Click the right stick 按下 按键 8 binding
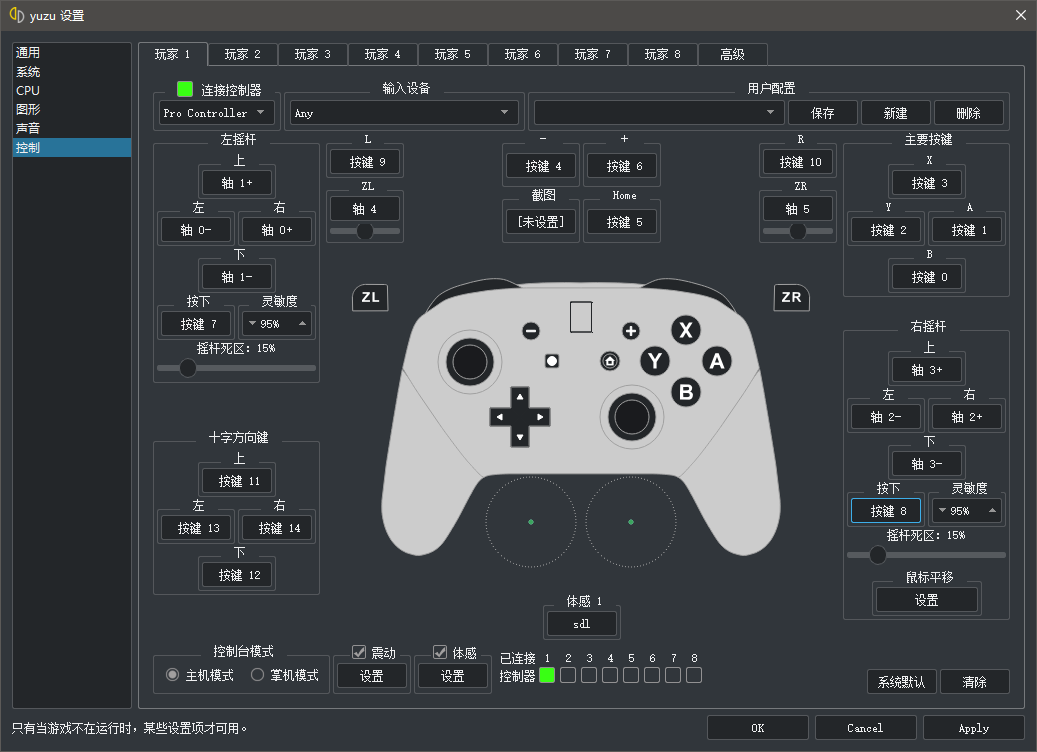This screenshot has height=752, width=1037. (x=886, y=511)
